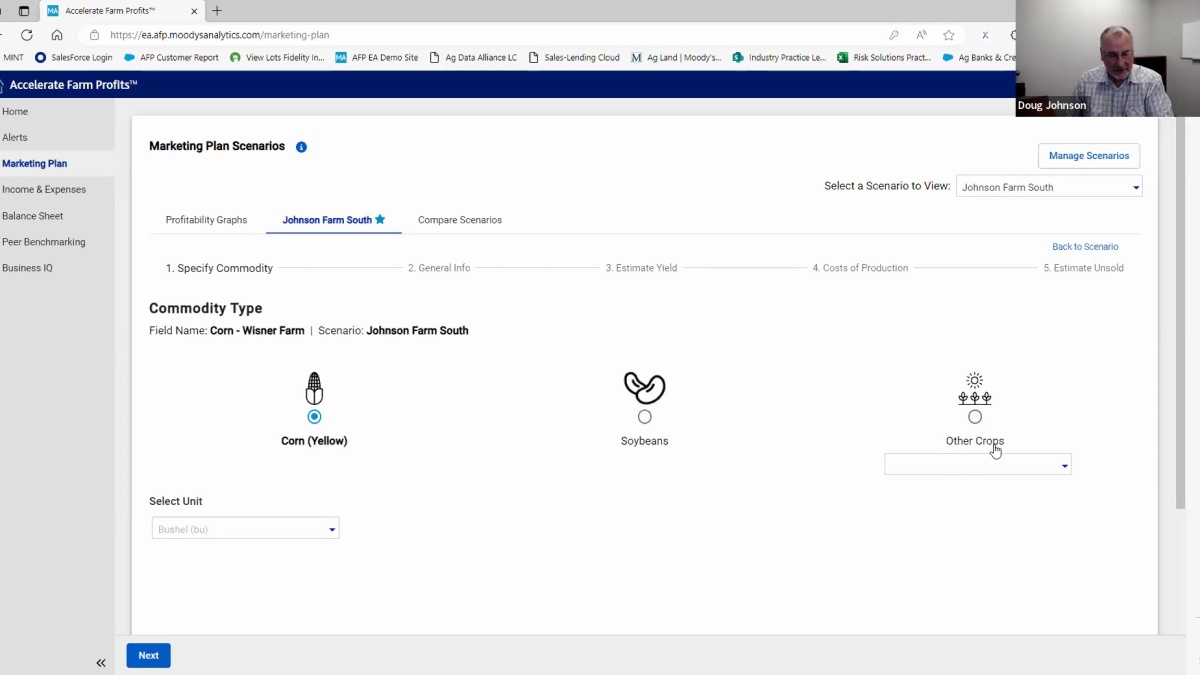Refresh the page in the browser

pos(27,34)
